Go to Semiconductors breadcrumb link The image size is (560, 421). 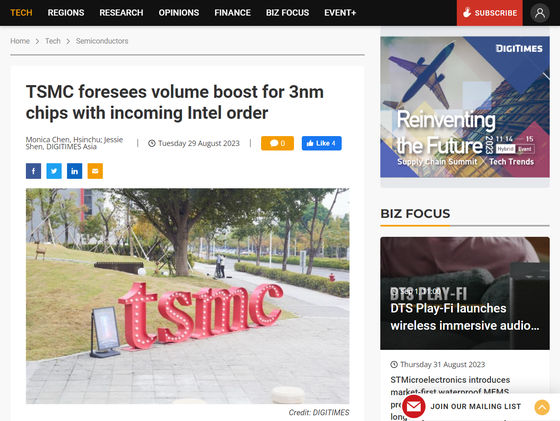102,41
